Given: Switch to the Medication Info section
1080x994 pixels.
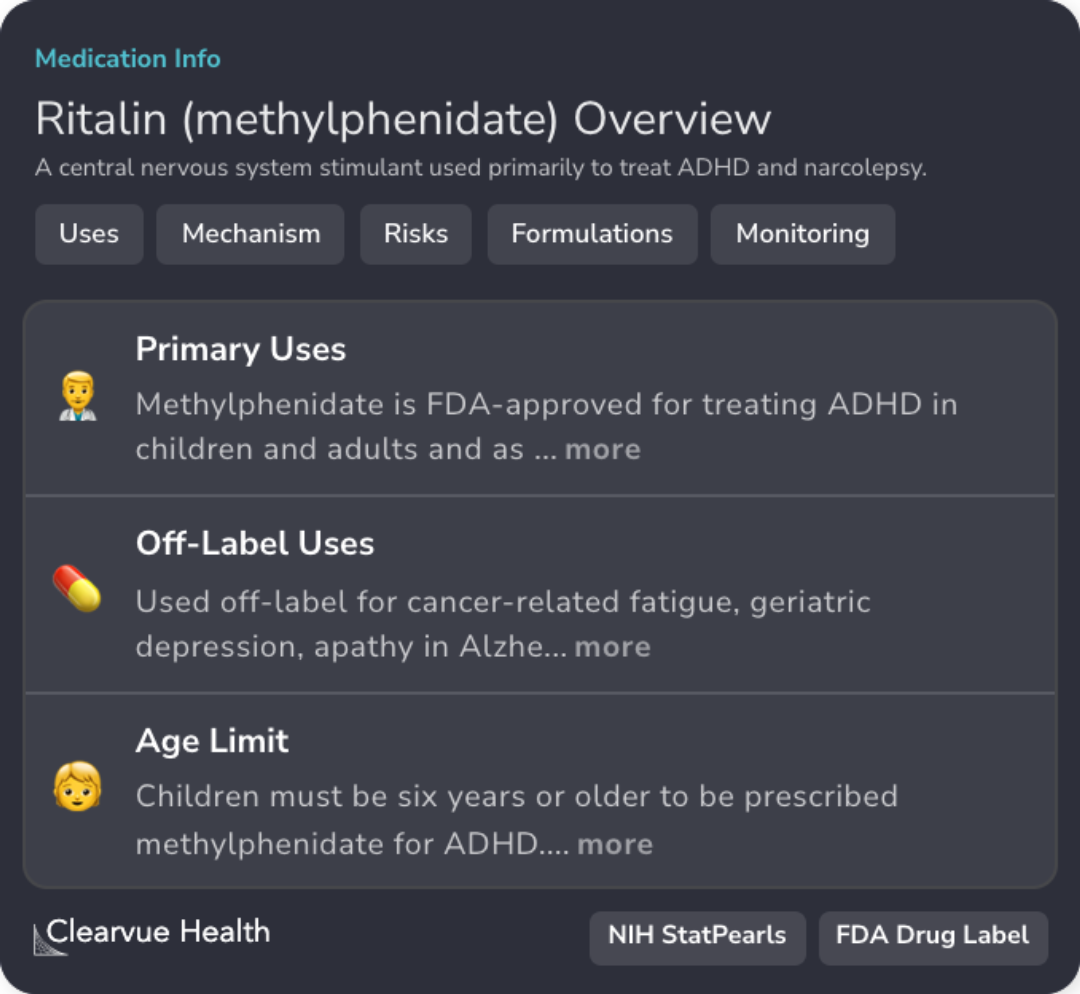Looking at the screenshot, I should [127, 58].
